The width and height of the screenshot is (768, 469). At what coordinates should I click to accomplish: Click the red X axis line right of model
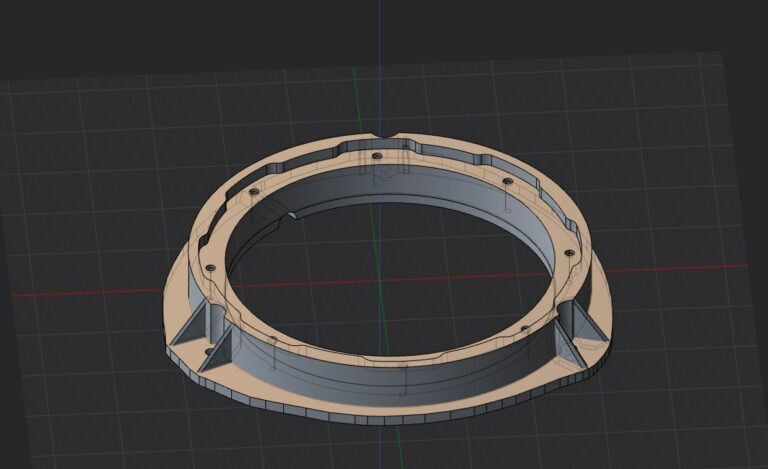676,268
